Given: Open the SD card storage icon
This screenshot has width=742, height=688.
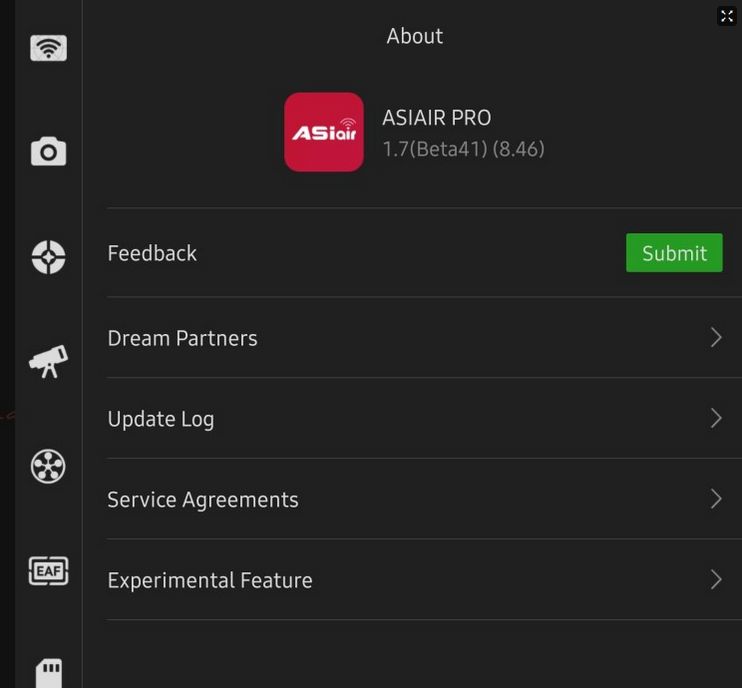Looking at the screenshot, I should (48, 671).
